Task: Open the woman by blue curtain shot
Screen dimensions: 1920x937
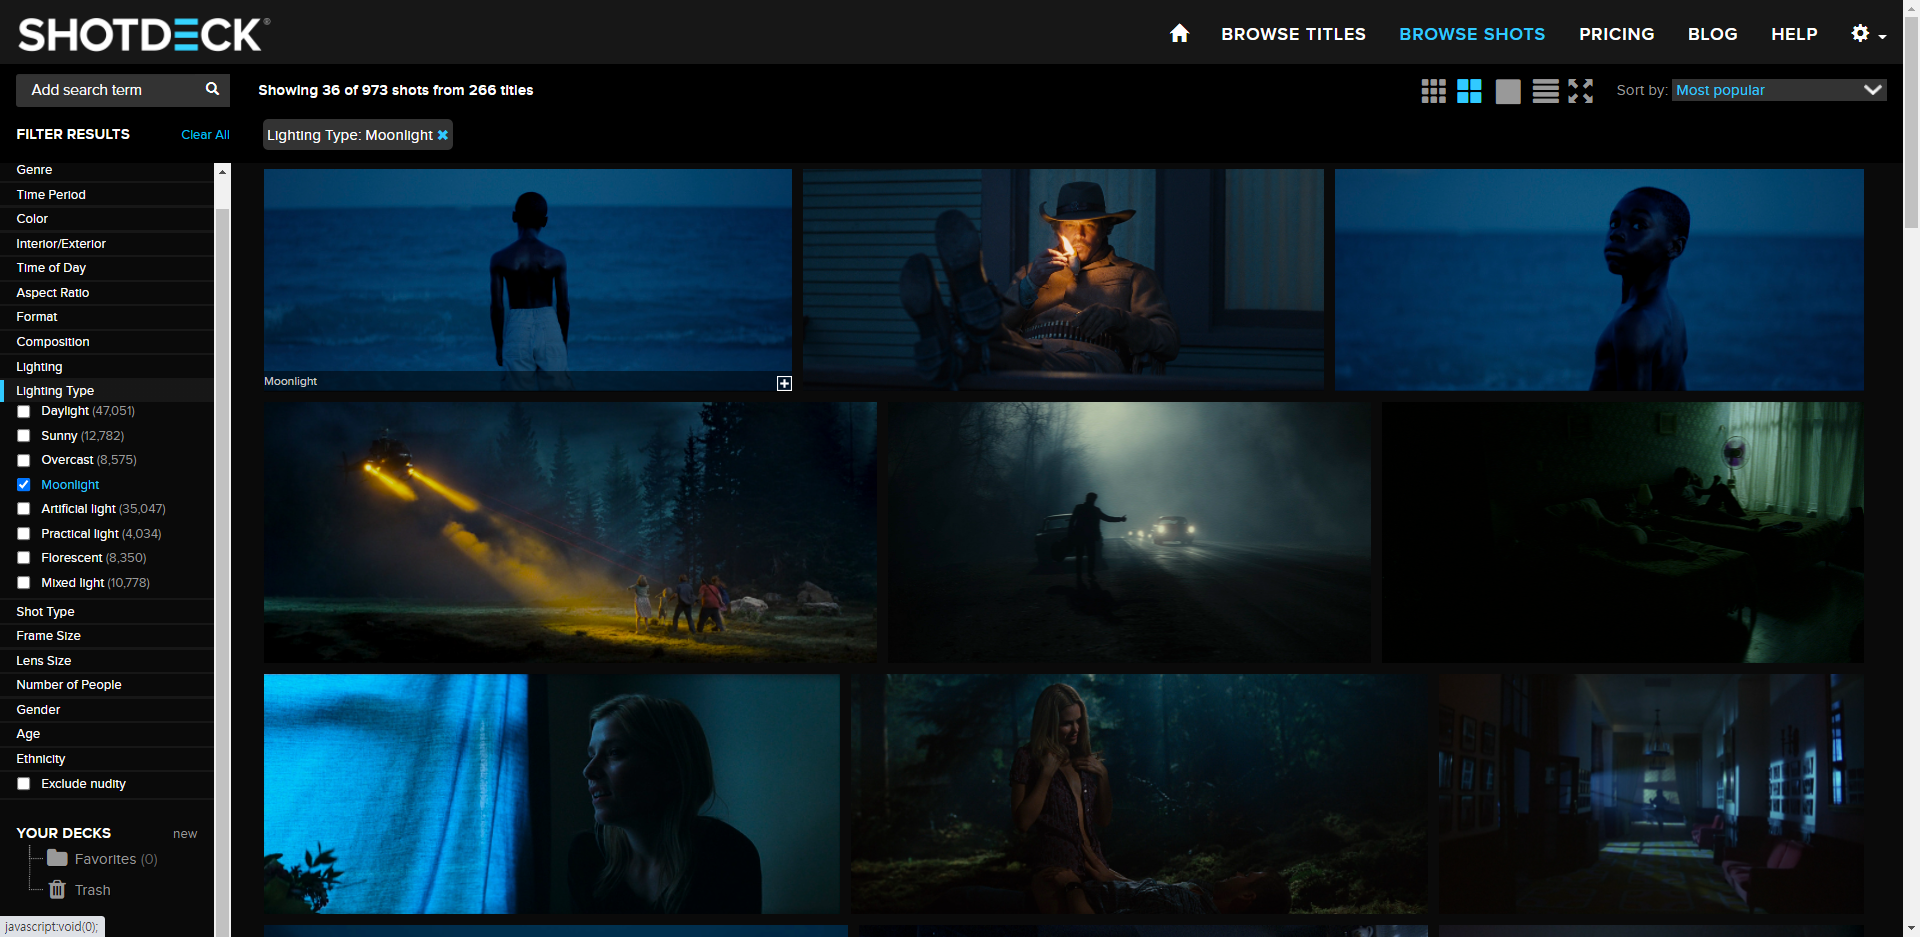Action: pos(552,794)
